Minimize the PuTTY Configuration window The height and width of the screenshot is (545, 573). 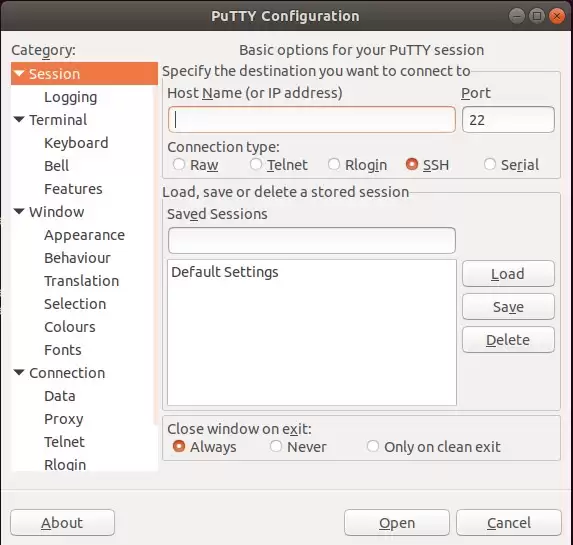click(516, 16)
